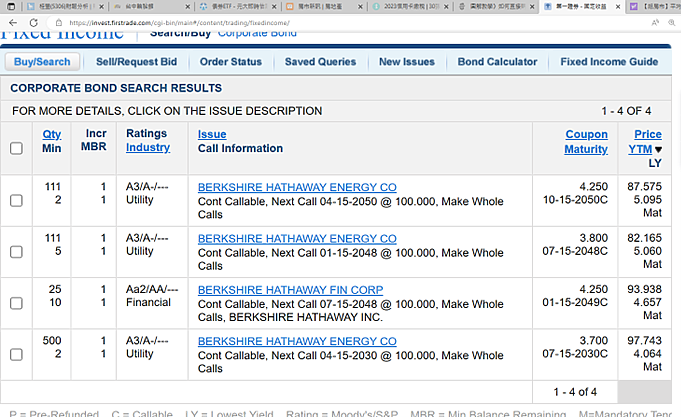
Task: Open the Buy/Search tab
Action: 42,62
